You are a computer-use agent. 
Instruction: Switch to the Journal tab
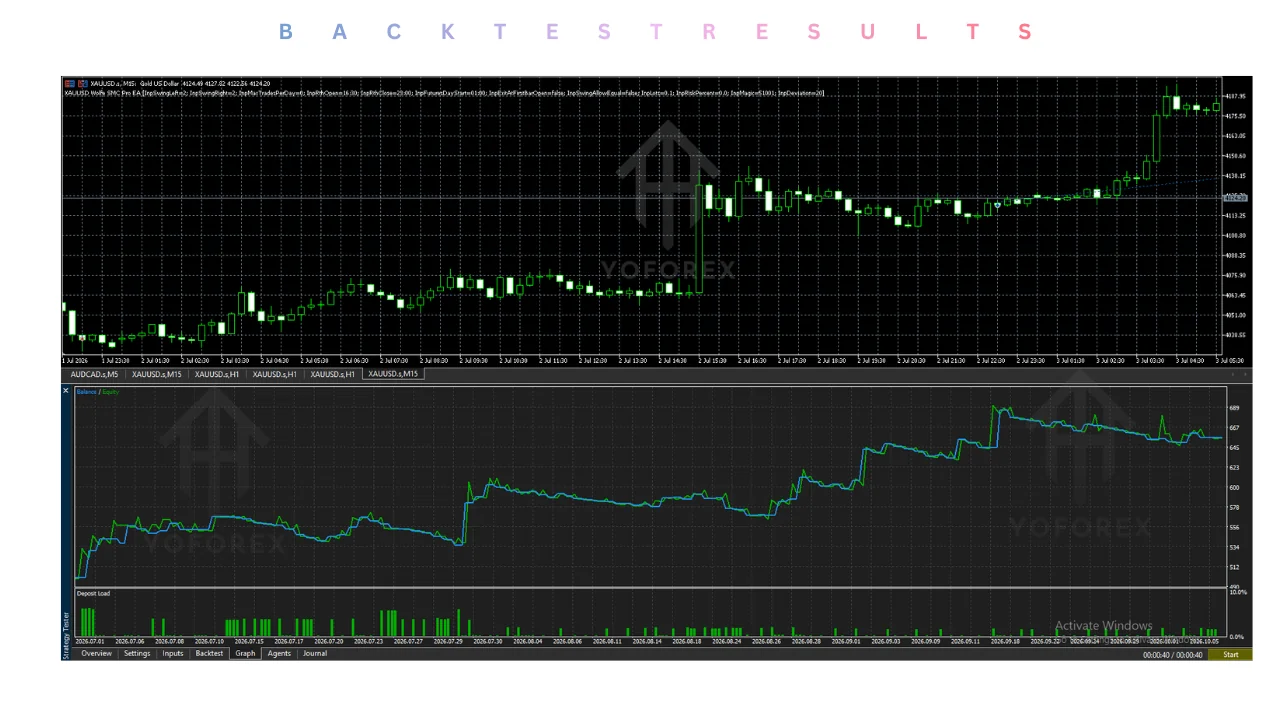click(x=314, y=653)
